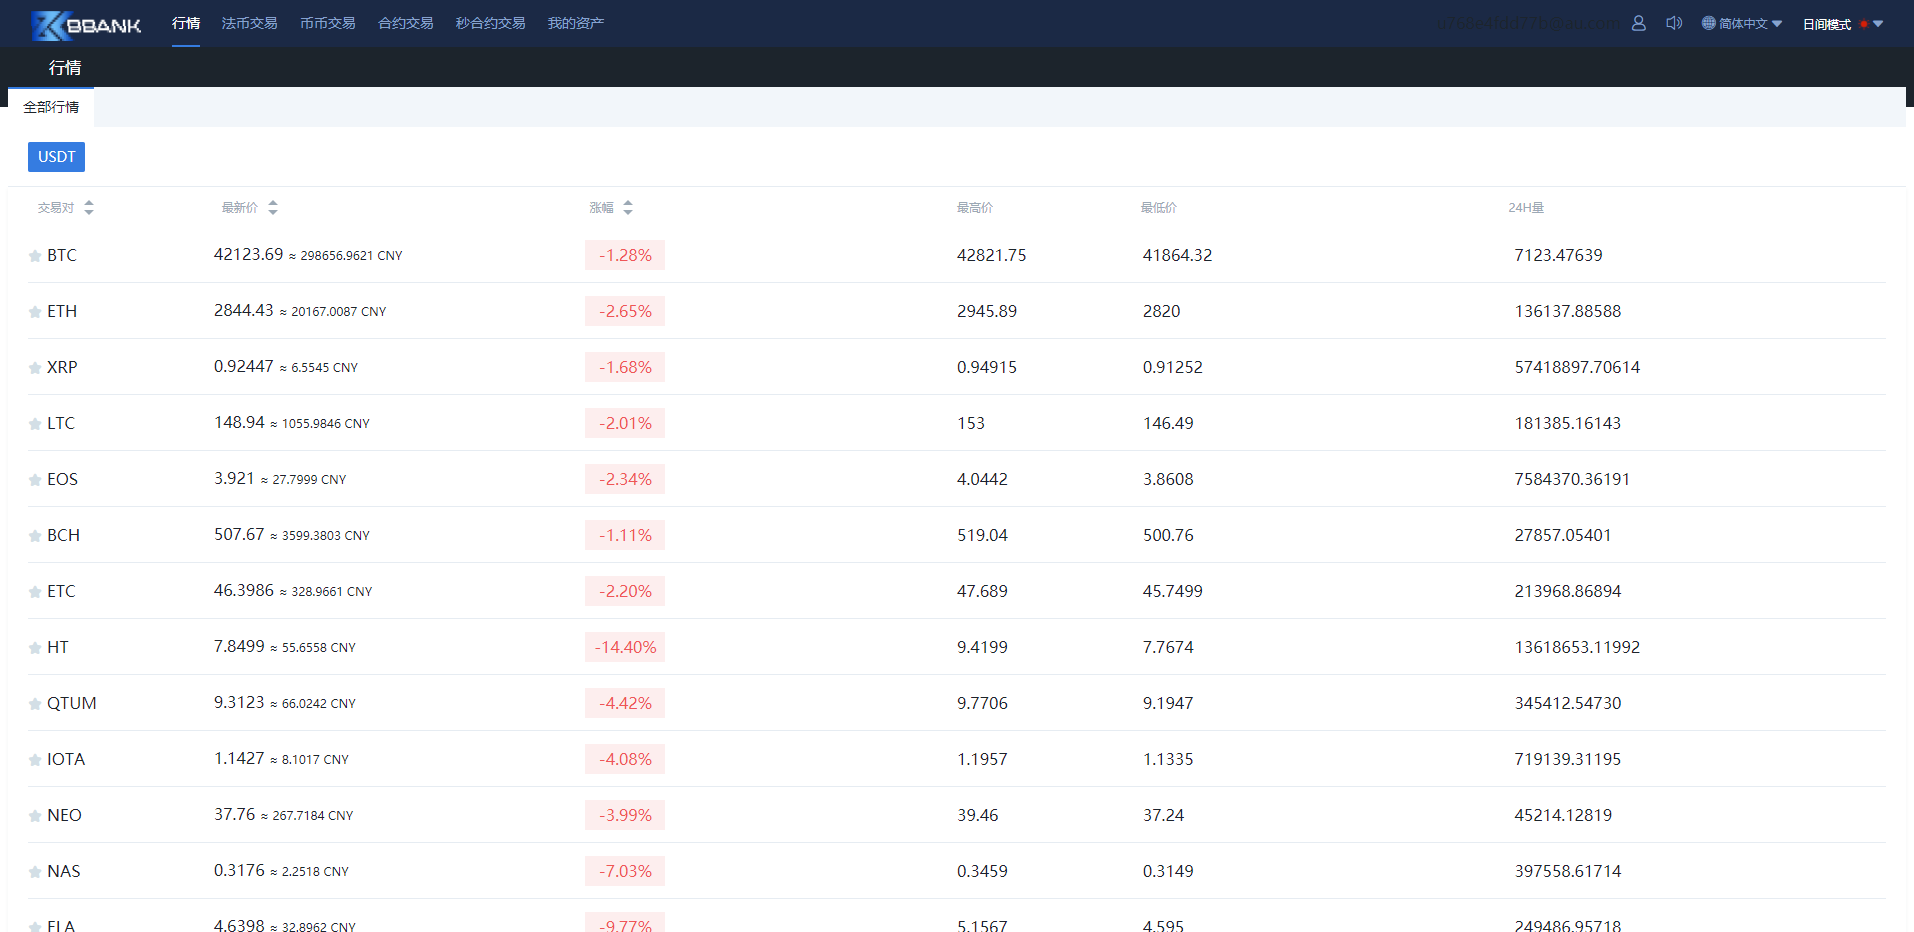Open the 简体中文 language dropdown
This screenshot has height=932, width=1914.
[x=1742, y=24]
